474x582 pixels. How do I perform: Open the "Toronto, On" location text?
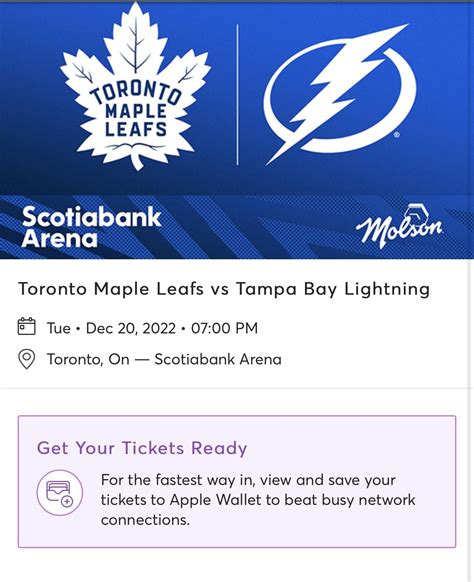(x=88, y=359)
